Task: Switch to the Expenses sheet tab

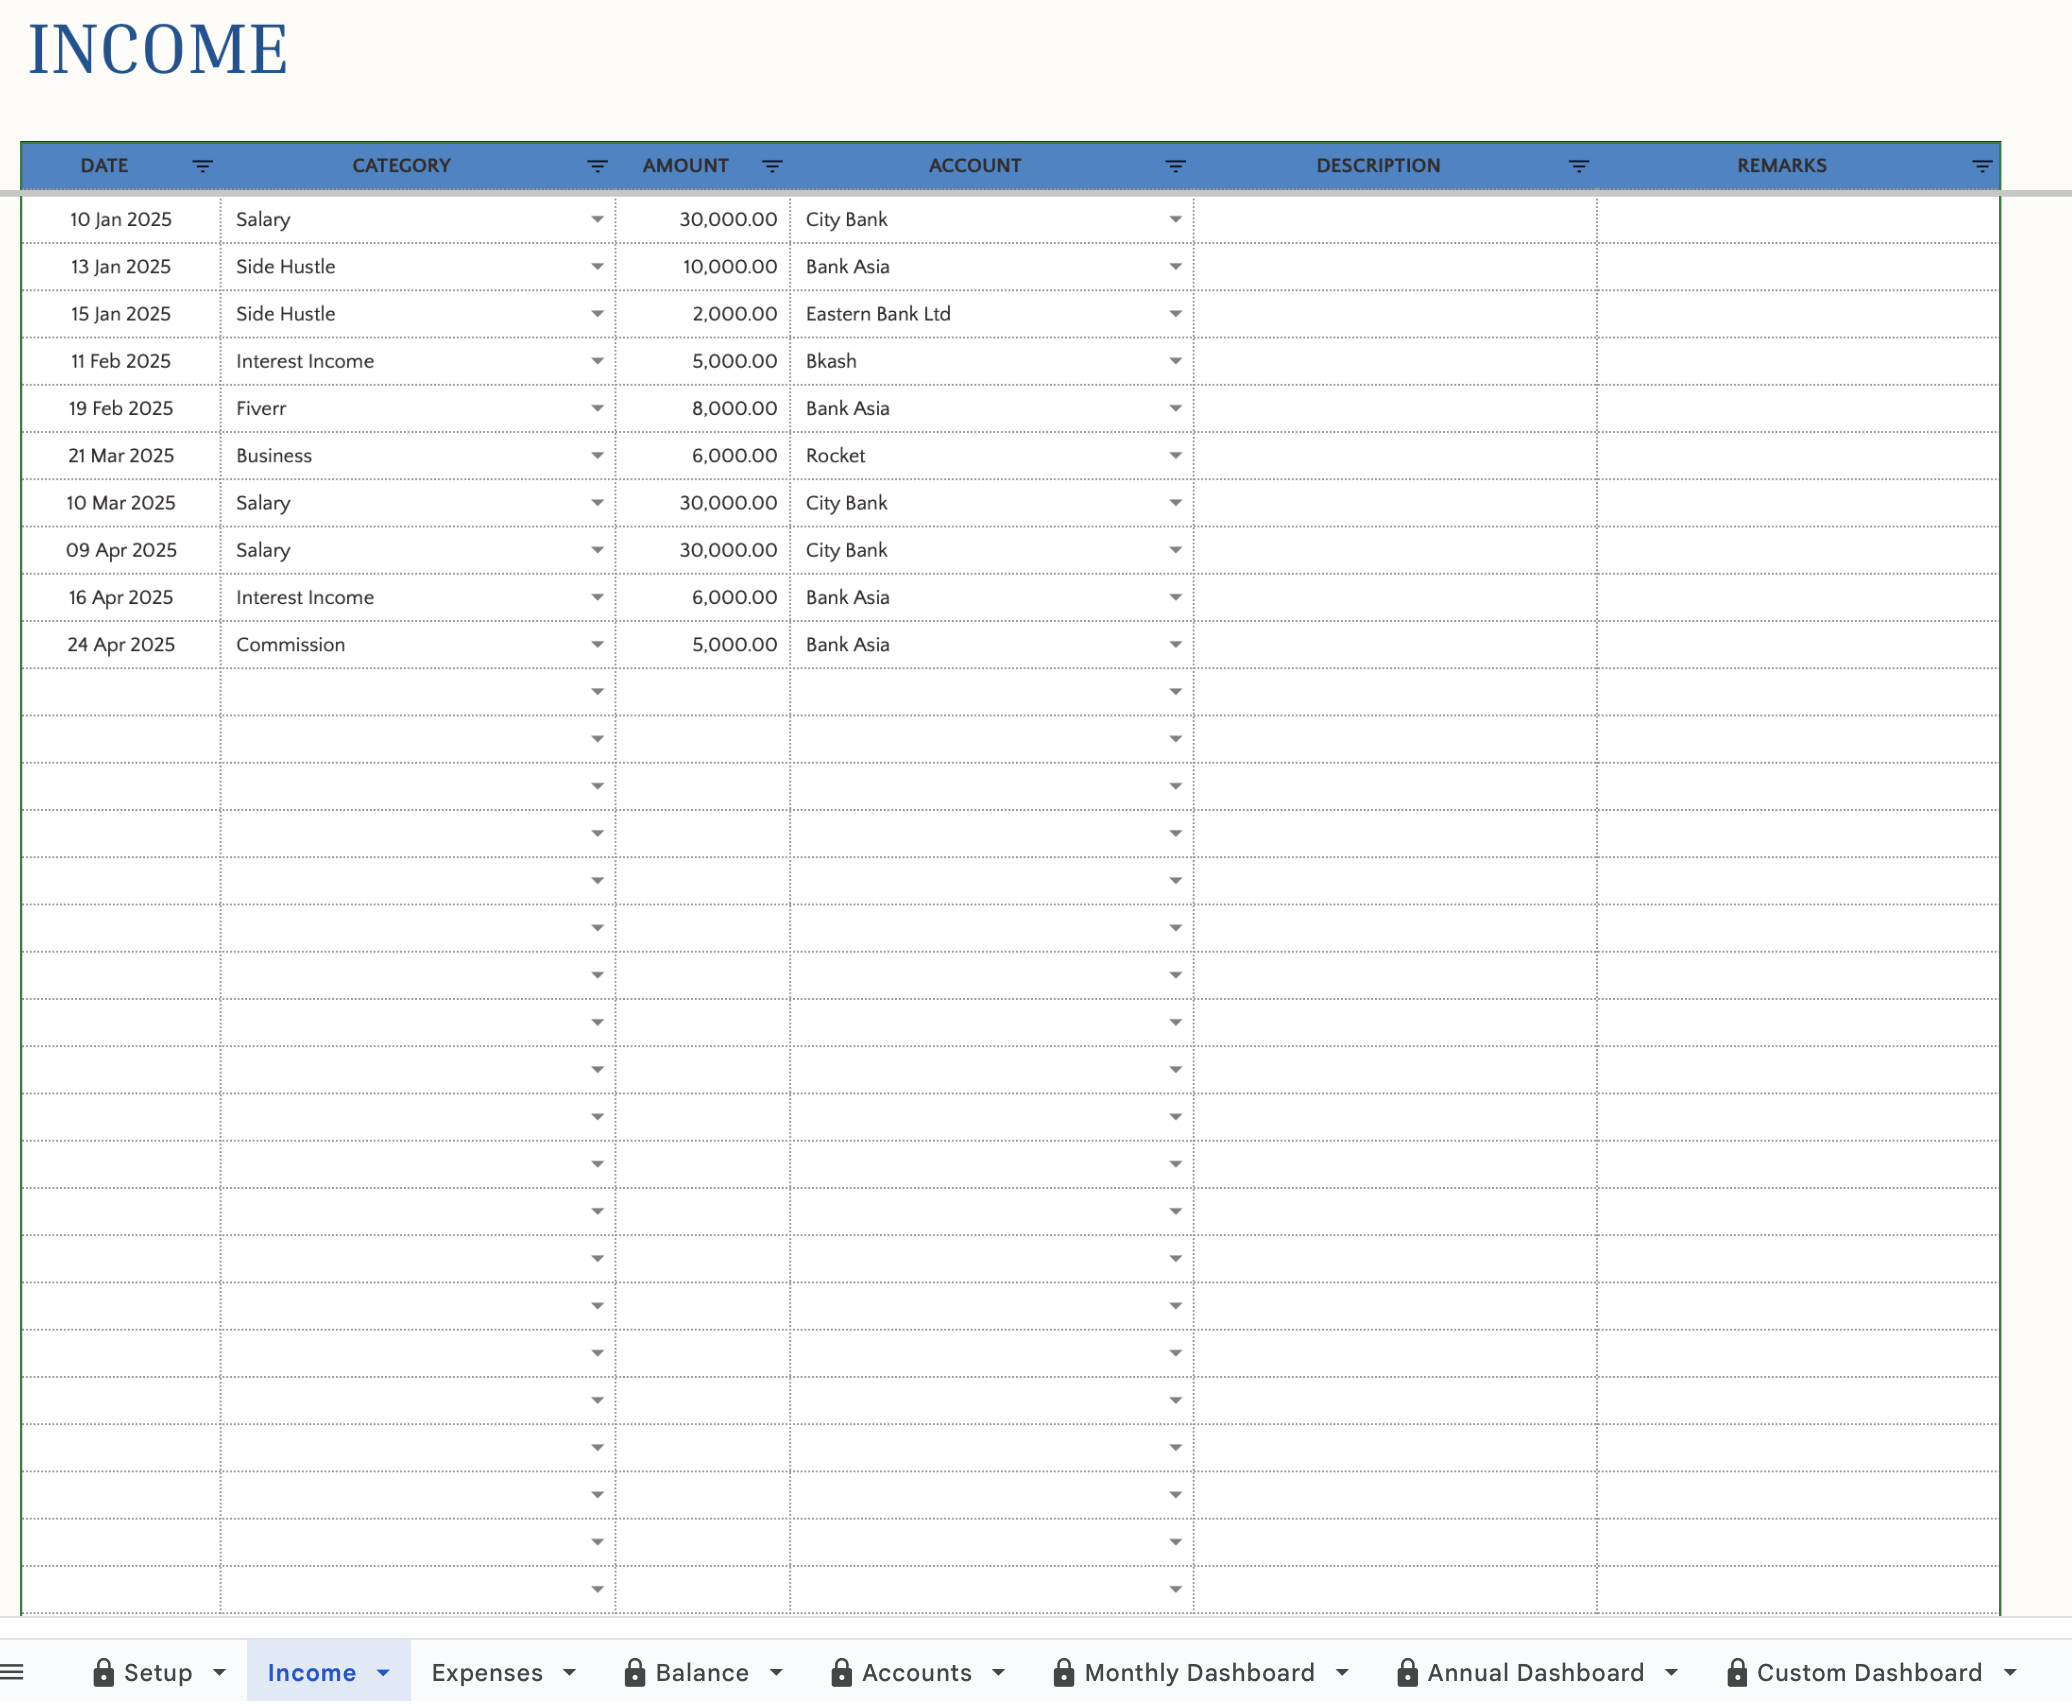Action: tap(487, 1672)
